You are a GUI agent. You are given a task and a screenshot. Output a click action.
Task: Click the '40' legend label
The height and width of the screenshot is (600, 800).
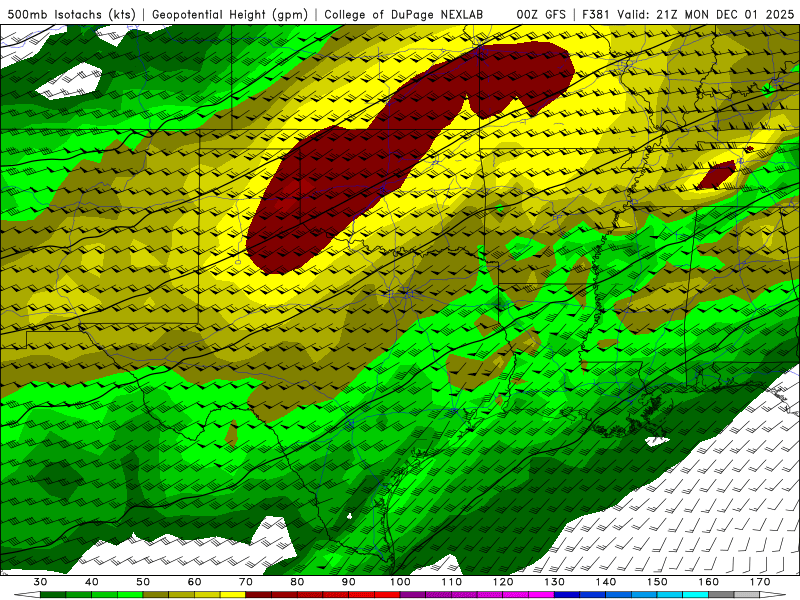(92, 582)
